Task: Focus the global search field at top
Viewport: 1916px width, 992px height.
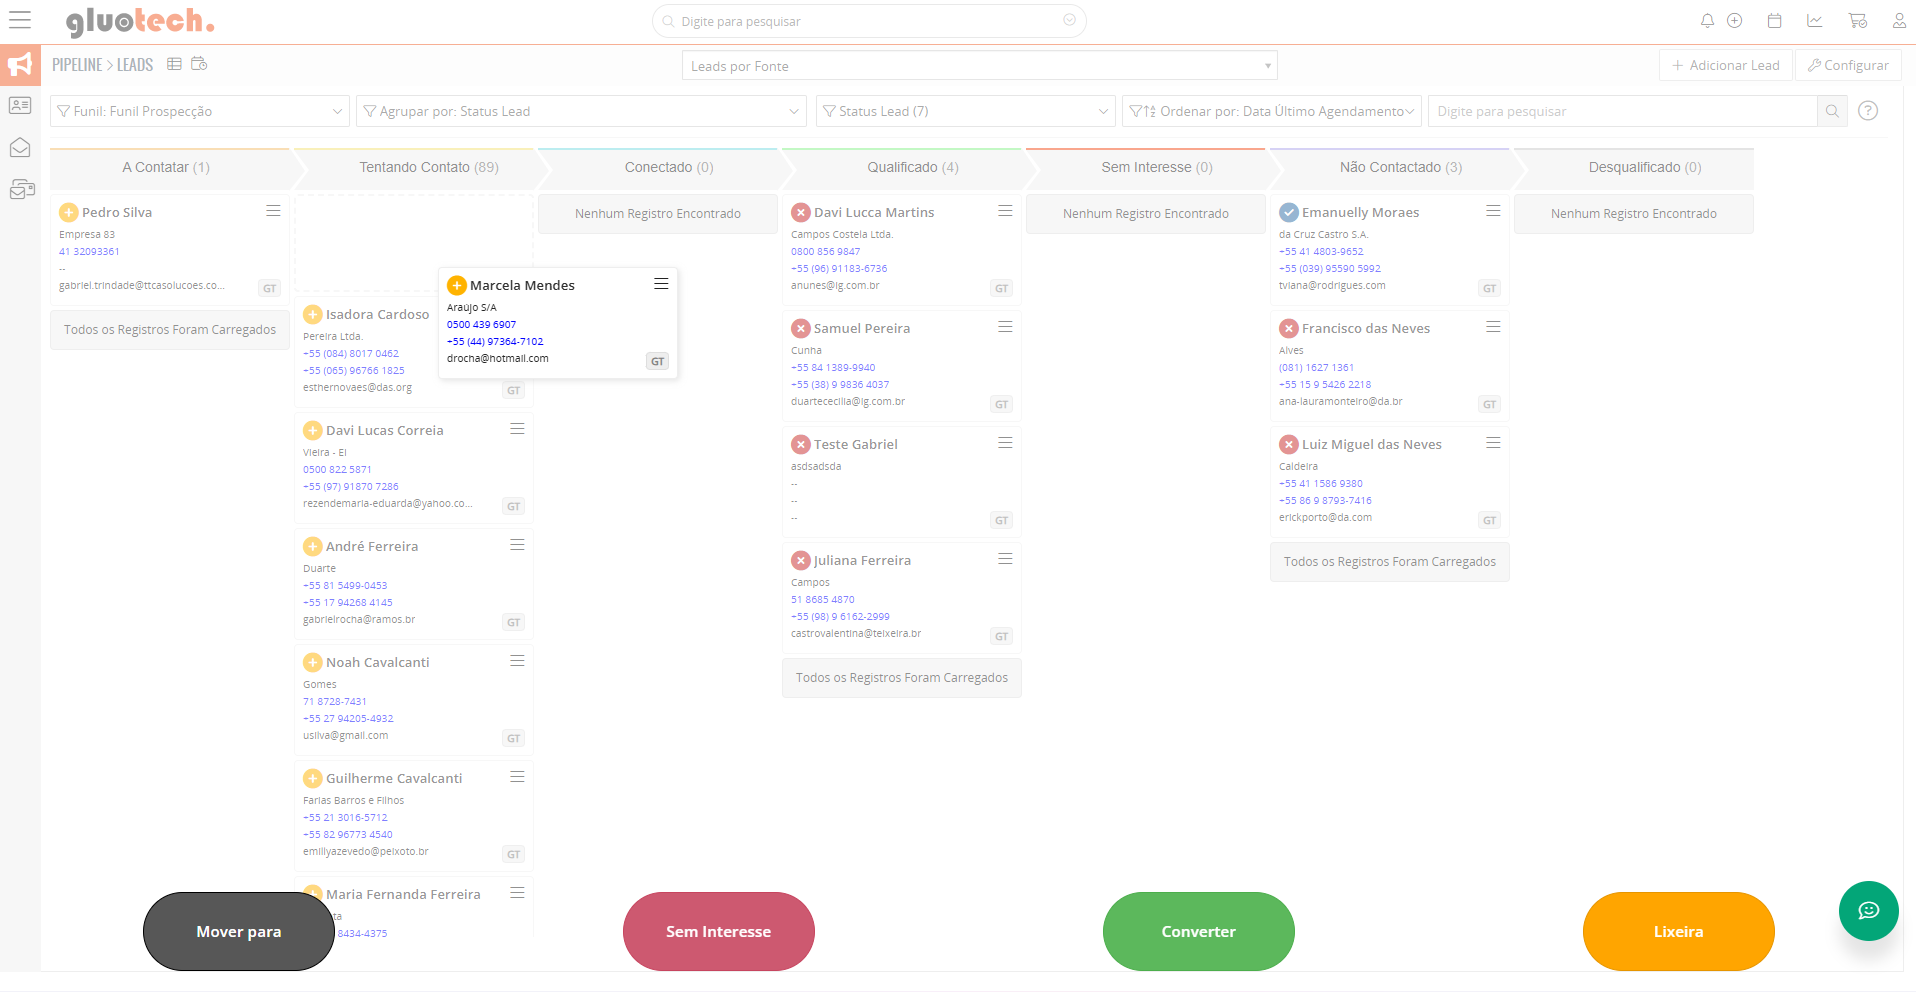Action: point(868,21)
